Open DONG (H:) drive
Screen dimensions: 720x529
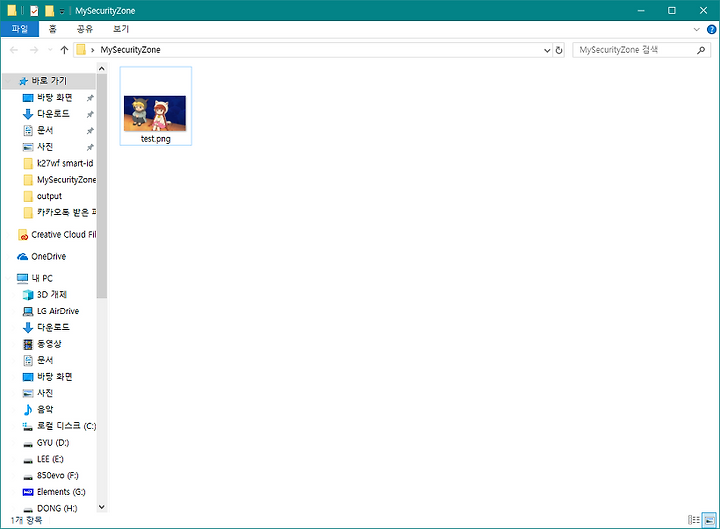57,508
